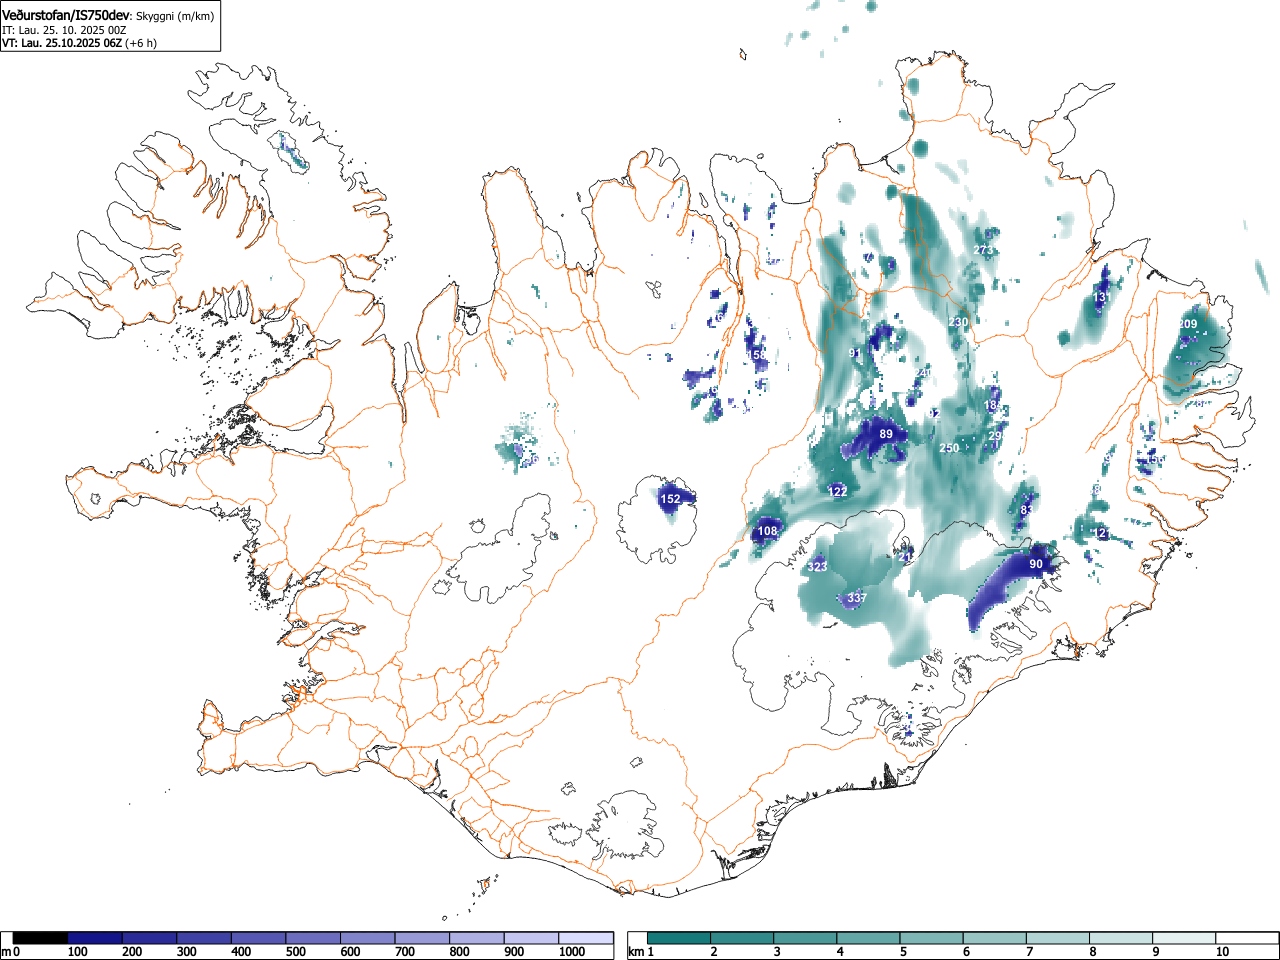The image size is (1280, 960).
Task: Click the IT: Lau. 25. 10. 2025 00Z line
Action: click(x=64, y=30)
